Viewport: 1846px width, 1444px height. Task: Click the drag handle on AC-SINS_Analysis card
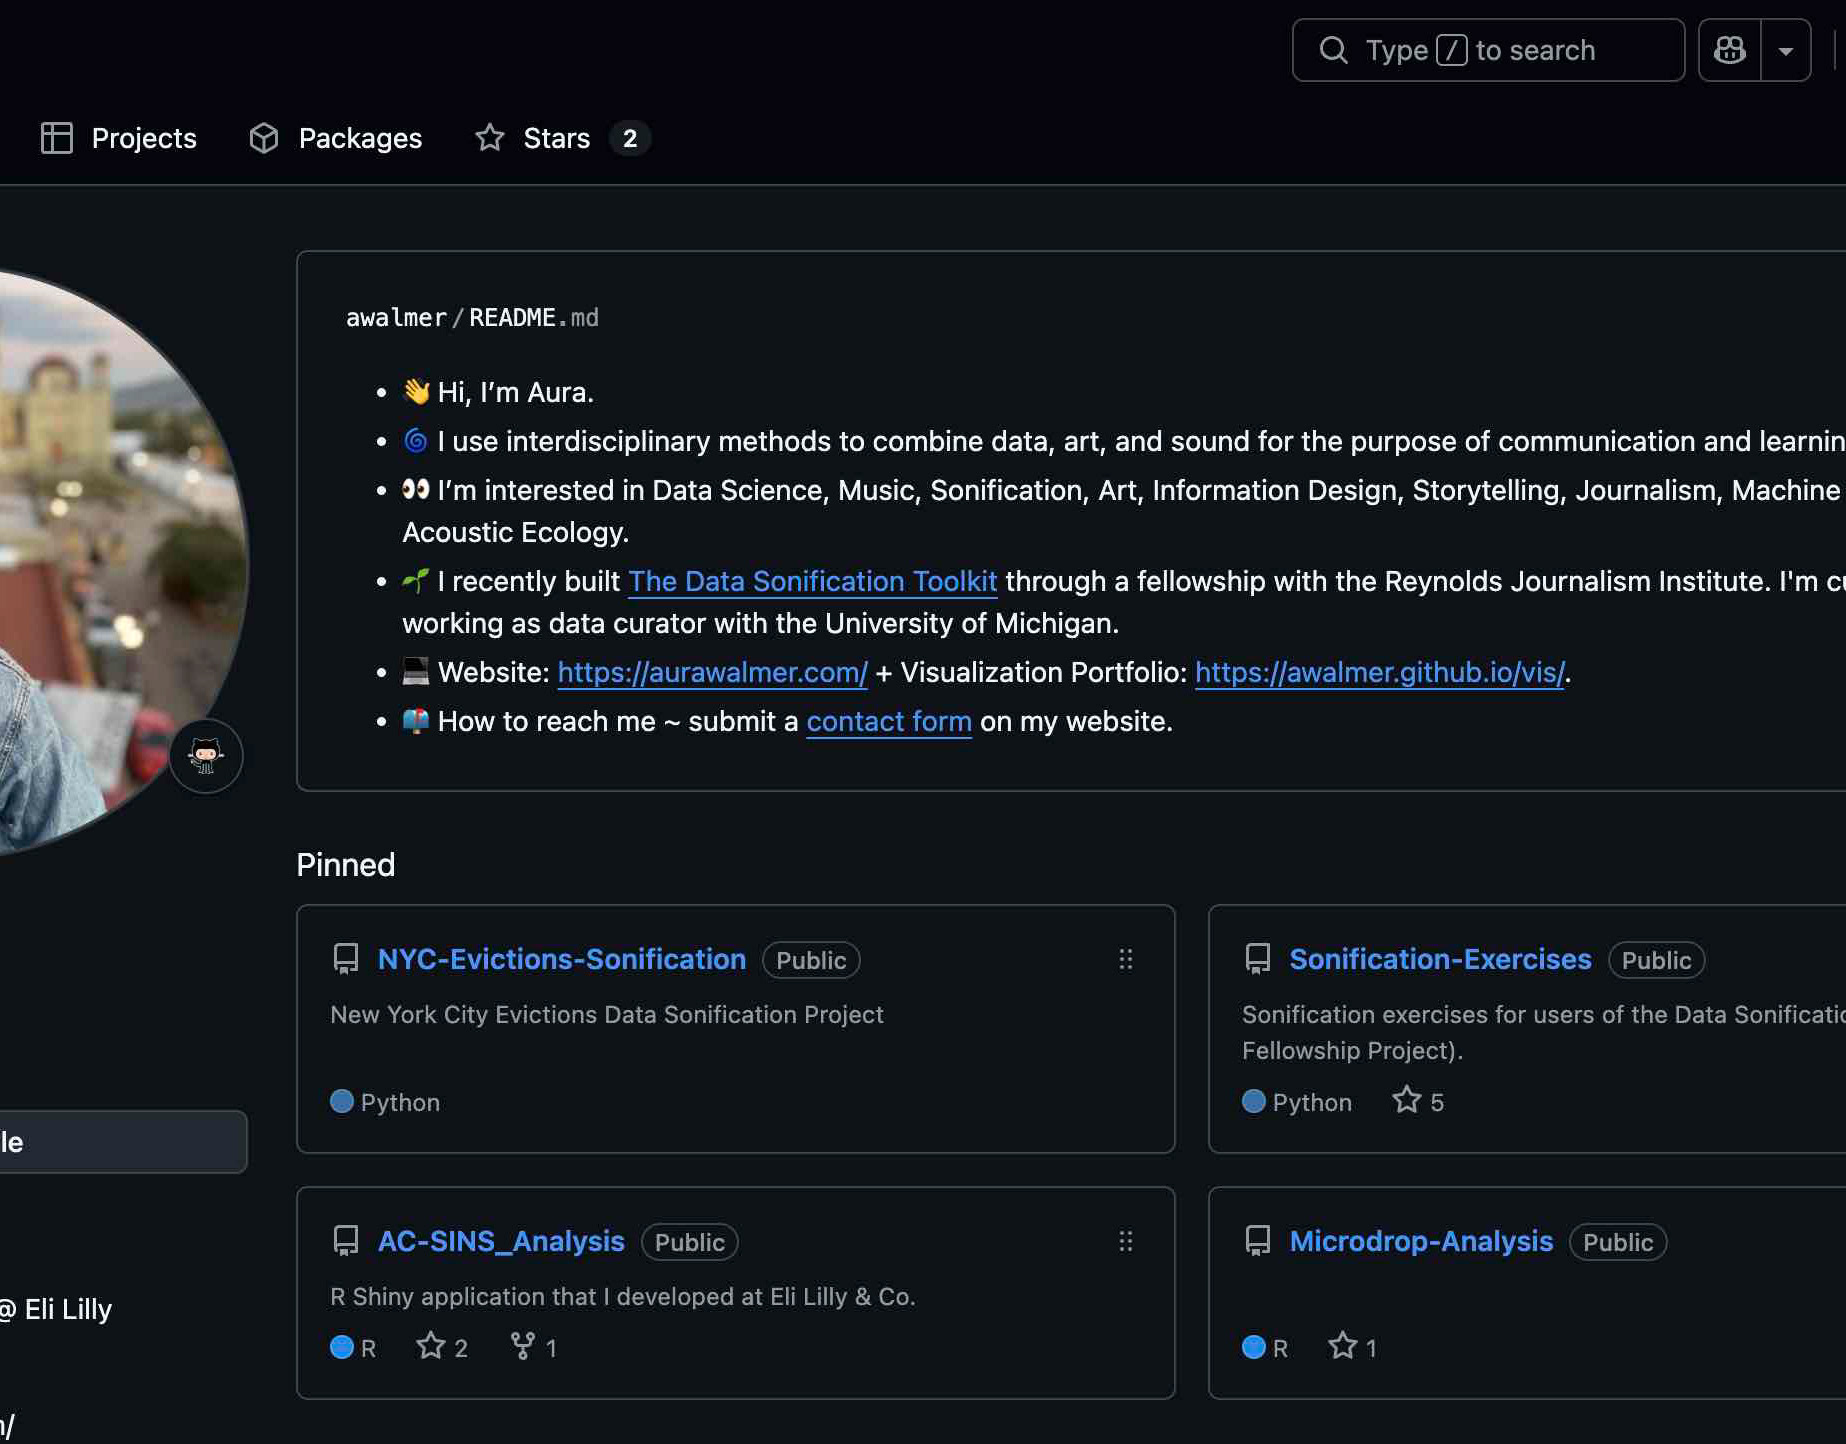tap(1126, 1241)
